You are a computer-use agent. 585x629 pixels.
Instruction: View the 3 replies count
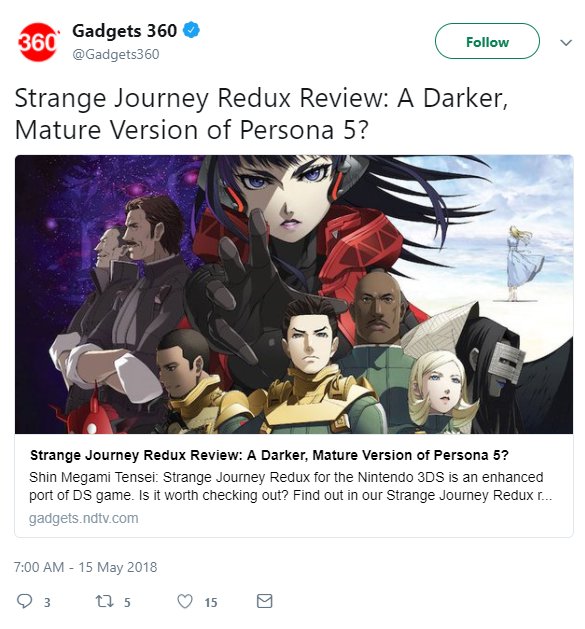tap(47, 602)
